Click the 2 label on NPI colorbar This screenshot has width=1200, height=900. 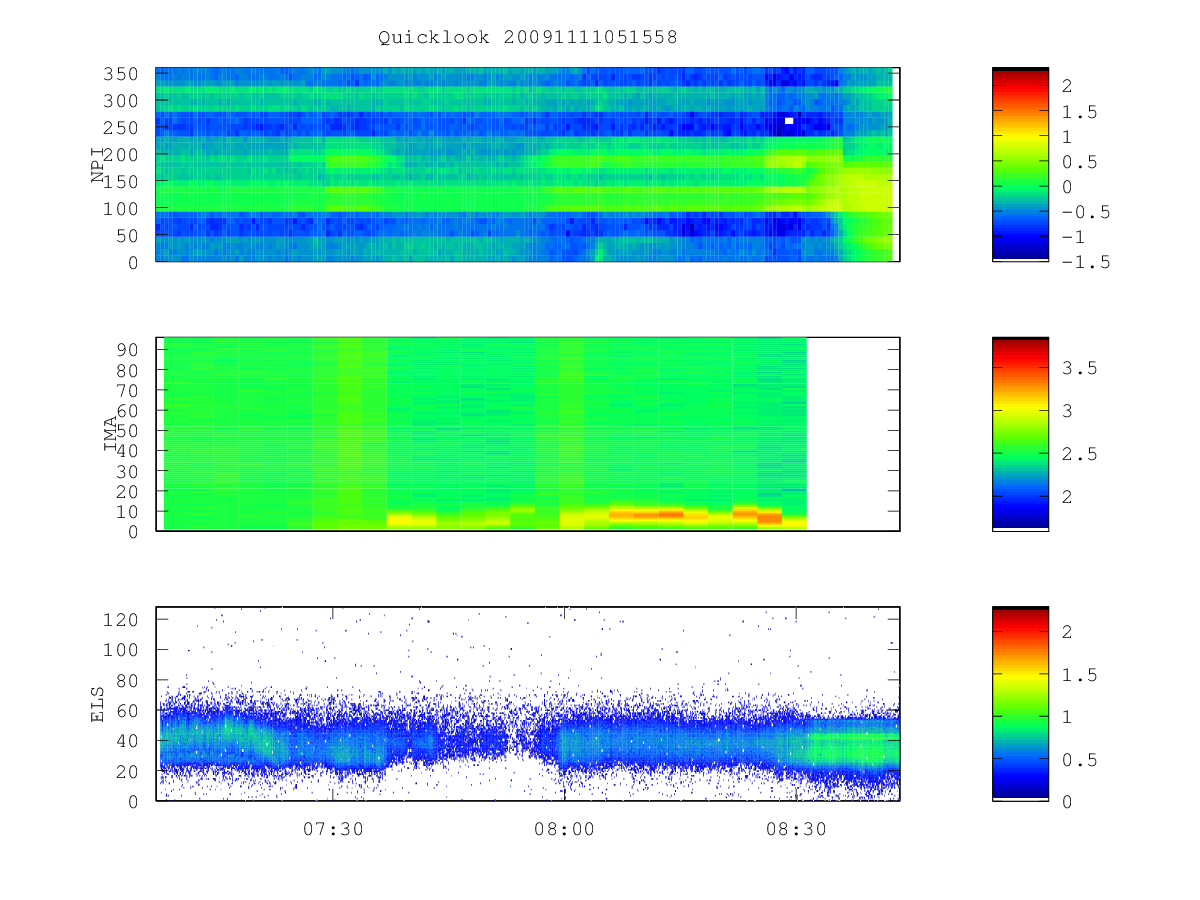tap(1068, 87)
